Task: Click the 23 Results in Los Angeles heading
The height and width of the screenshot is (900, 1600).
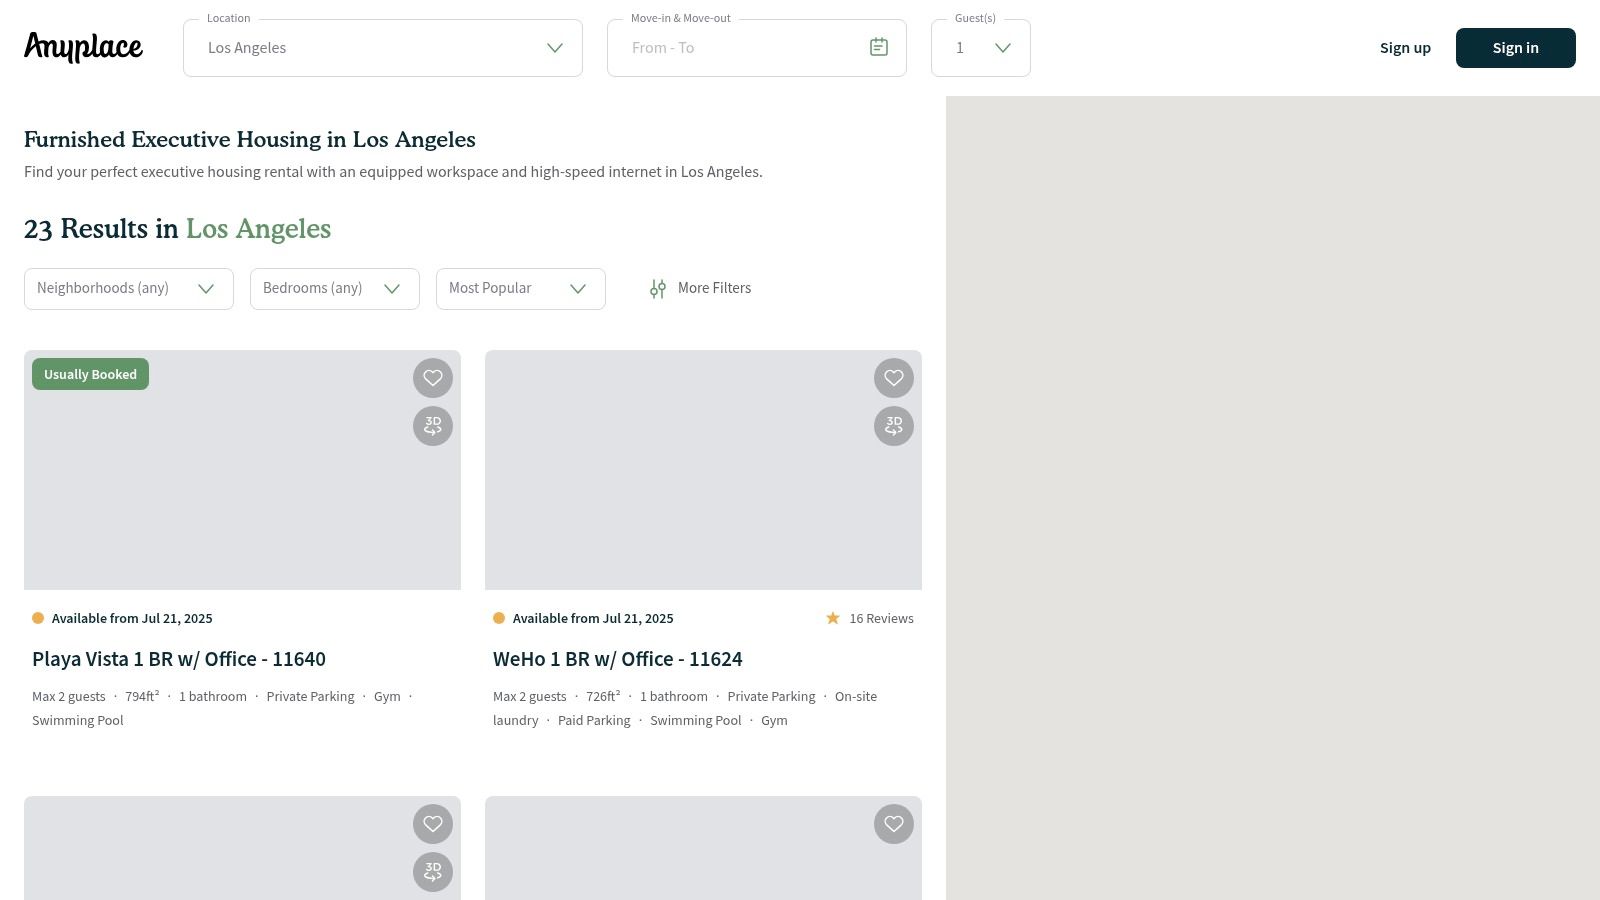Action: [177, 229]
